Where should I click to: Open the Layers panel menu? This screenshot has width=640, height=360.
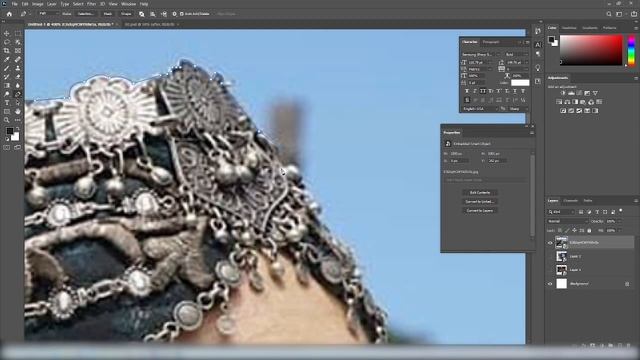[636, 201]
